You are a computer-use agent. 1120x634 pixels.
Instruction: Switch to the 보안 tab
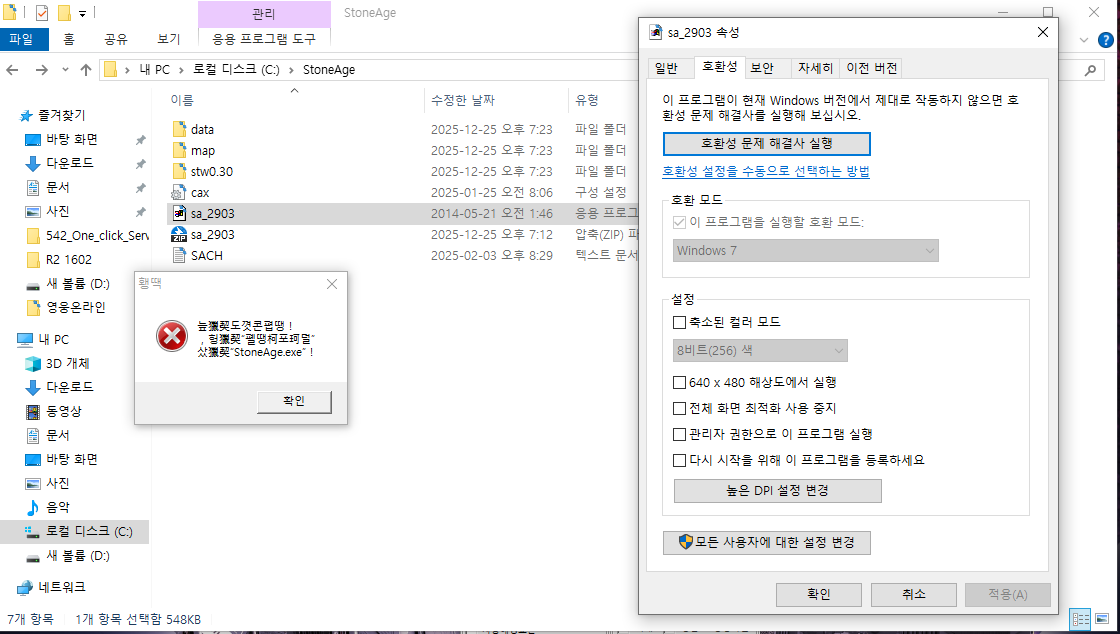click(762, 68)
